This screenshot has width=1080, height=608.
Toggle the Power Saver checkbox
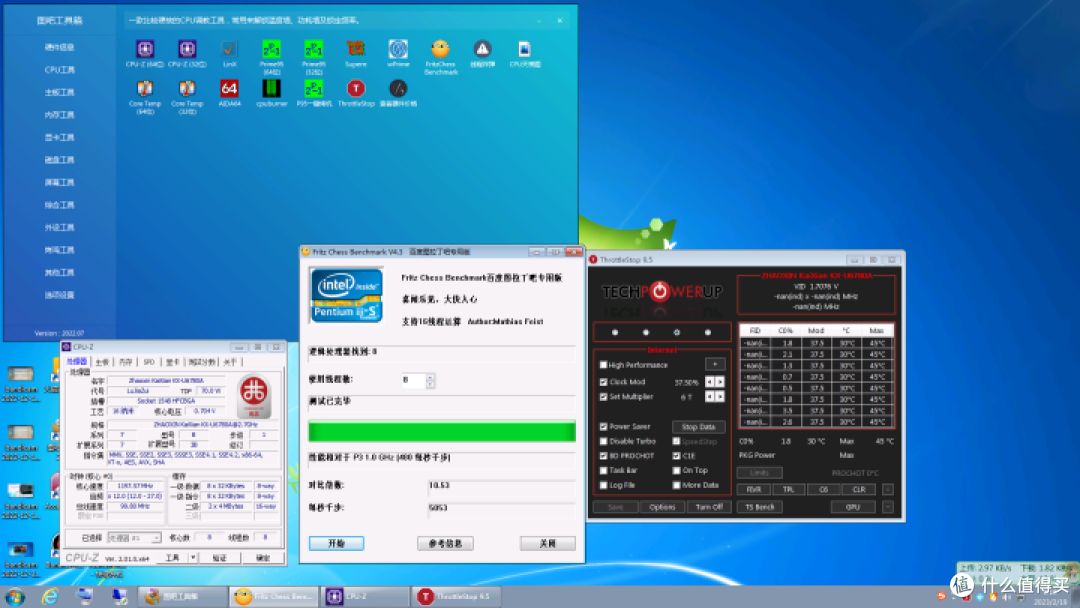[x=603, y=427]
